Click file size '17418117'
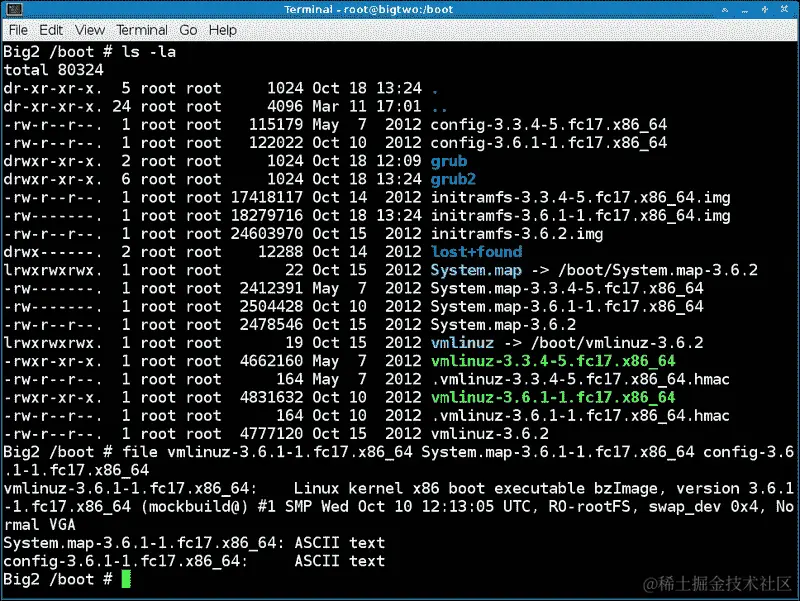Viewport: 800px width, 601px height. pyautogui.click(x=267, y=197)
